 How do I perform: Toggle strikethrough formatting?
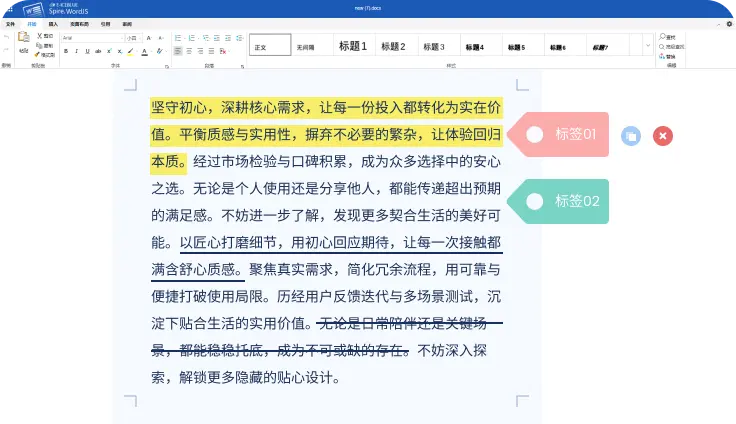point(98,51)
